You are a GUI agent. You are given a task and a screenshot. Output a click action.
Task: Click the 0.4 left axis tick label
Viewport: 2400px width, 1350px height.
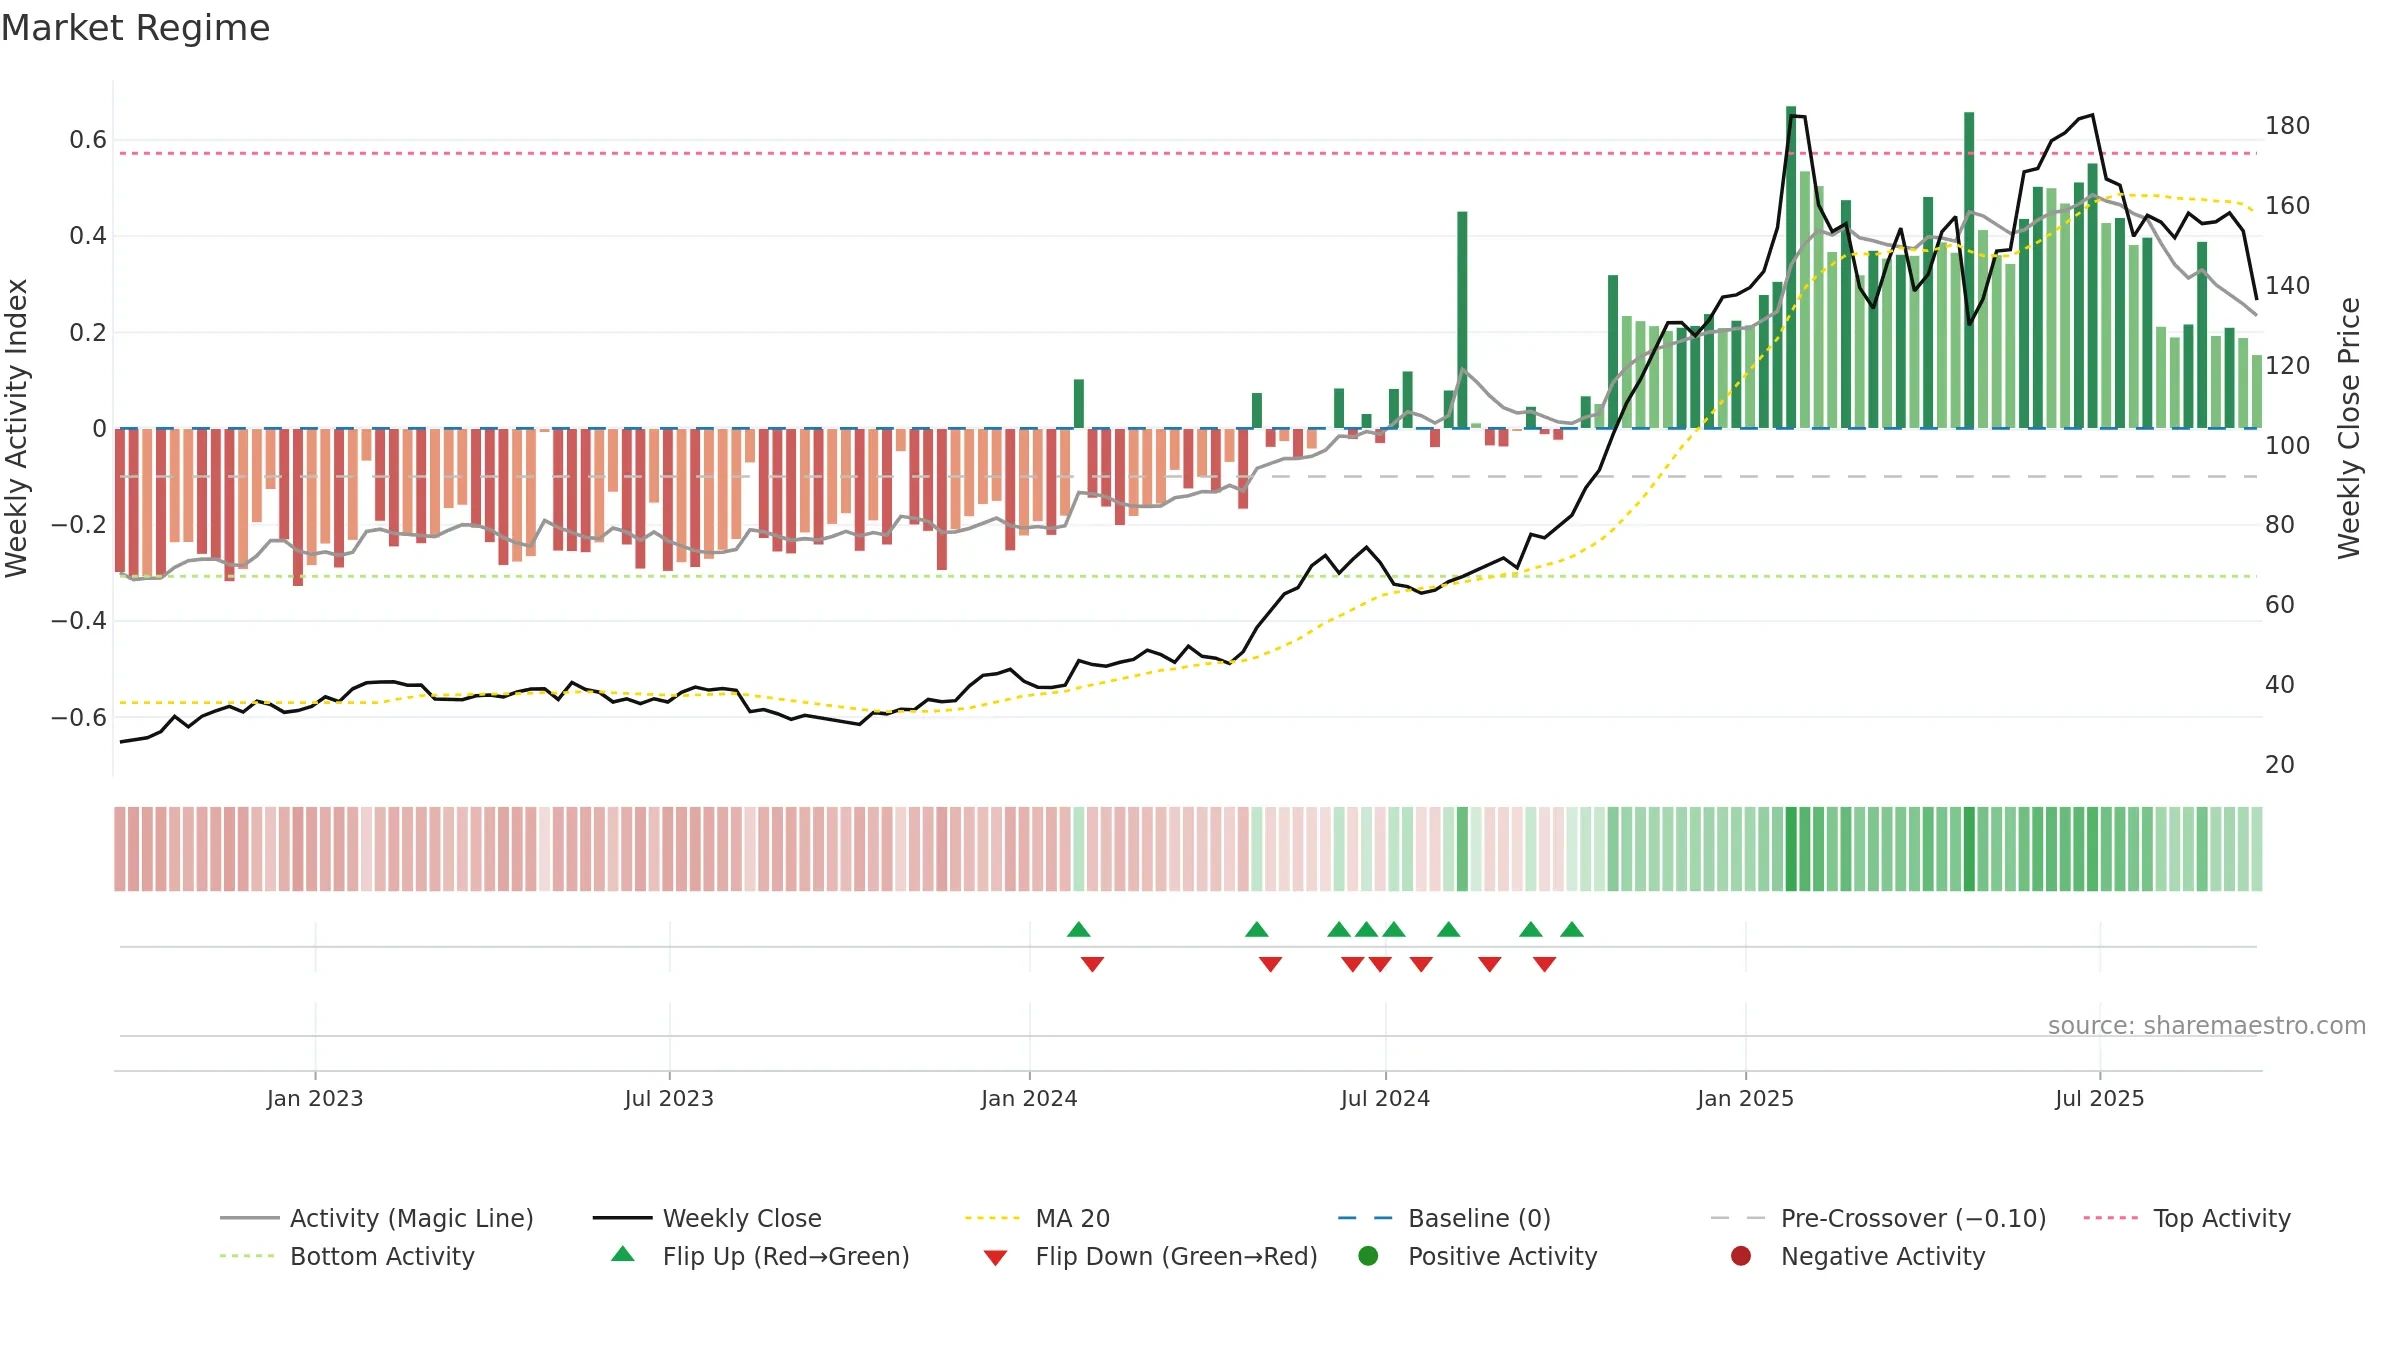(x=88, y=236)
